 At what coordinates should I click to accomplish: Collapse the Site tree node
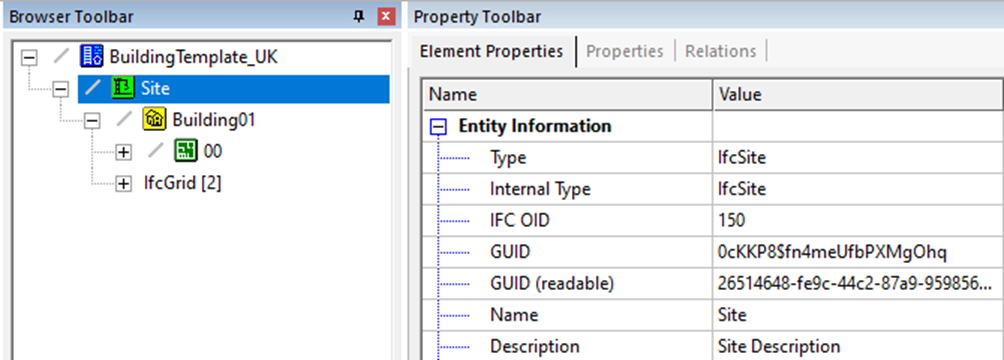[x=61, y=88]
